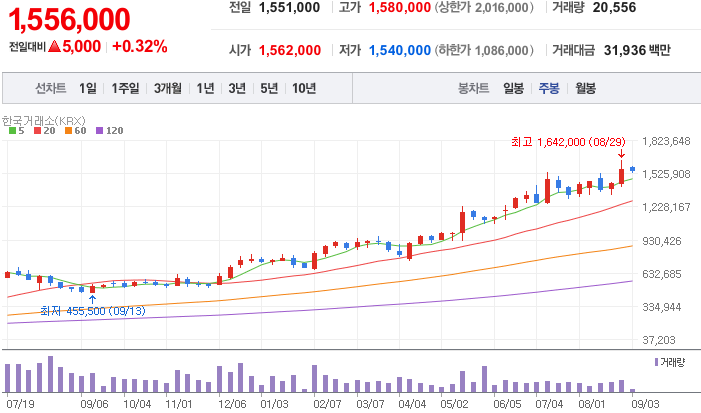Click the green 5-period moving average swatch
The width and height of the screenshot is (701, 413).
11,131
